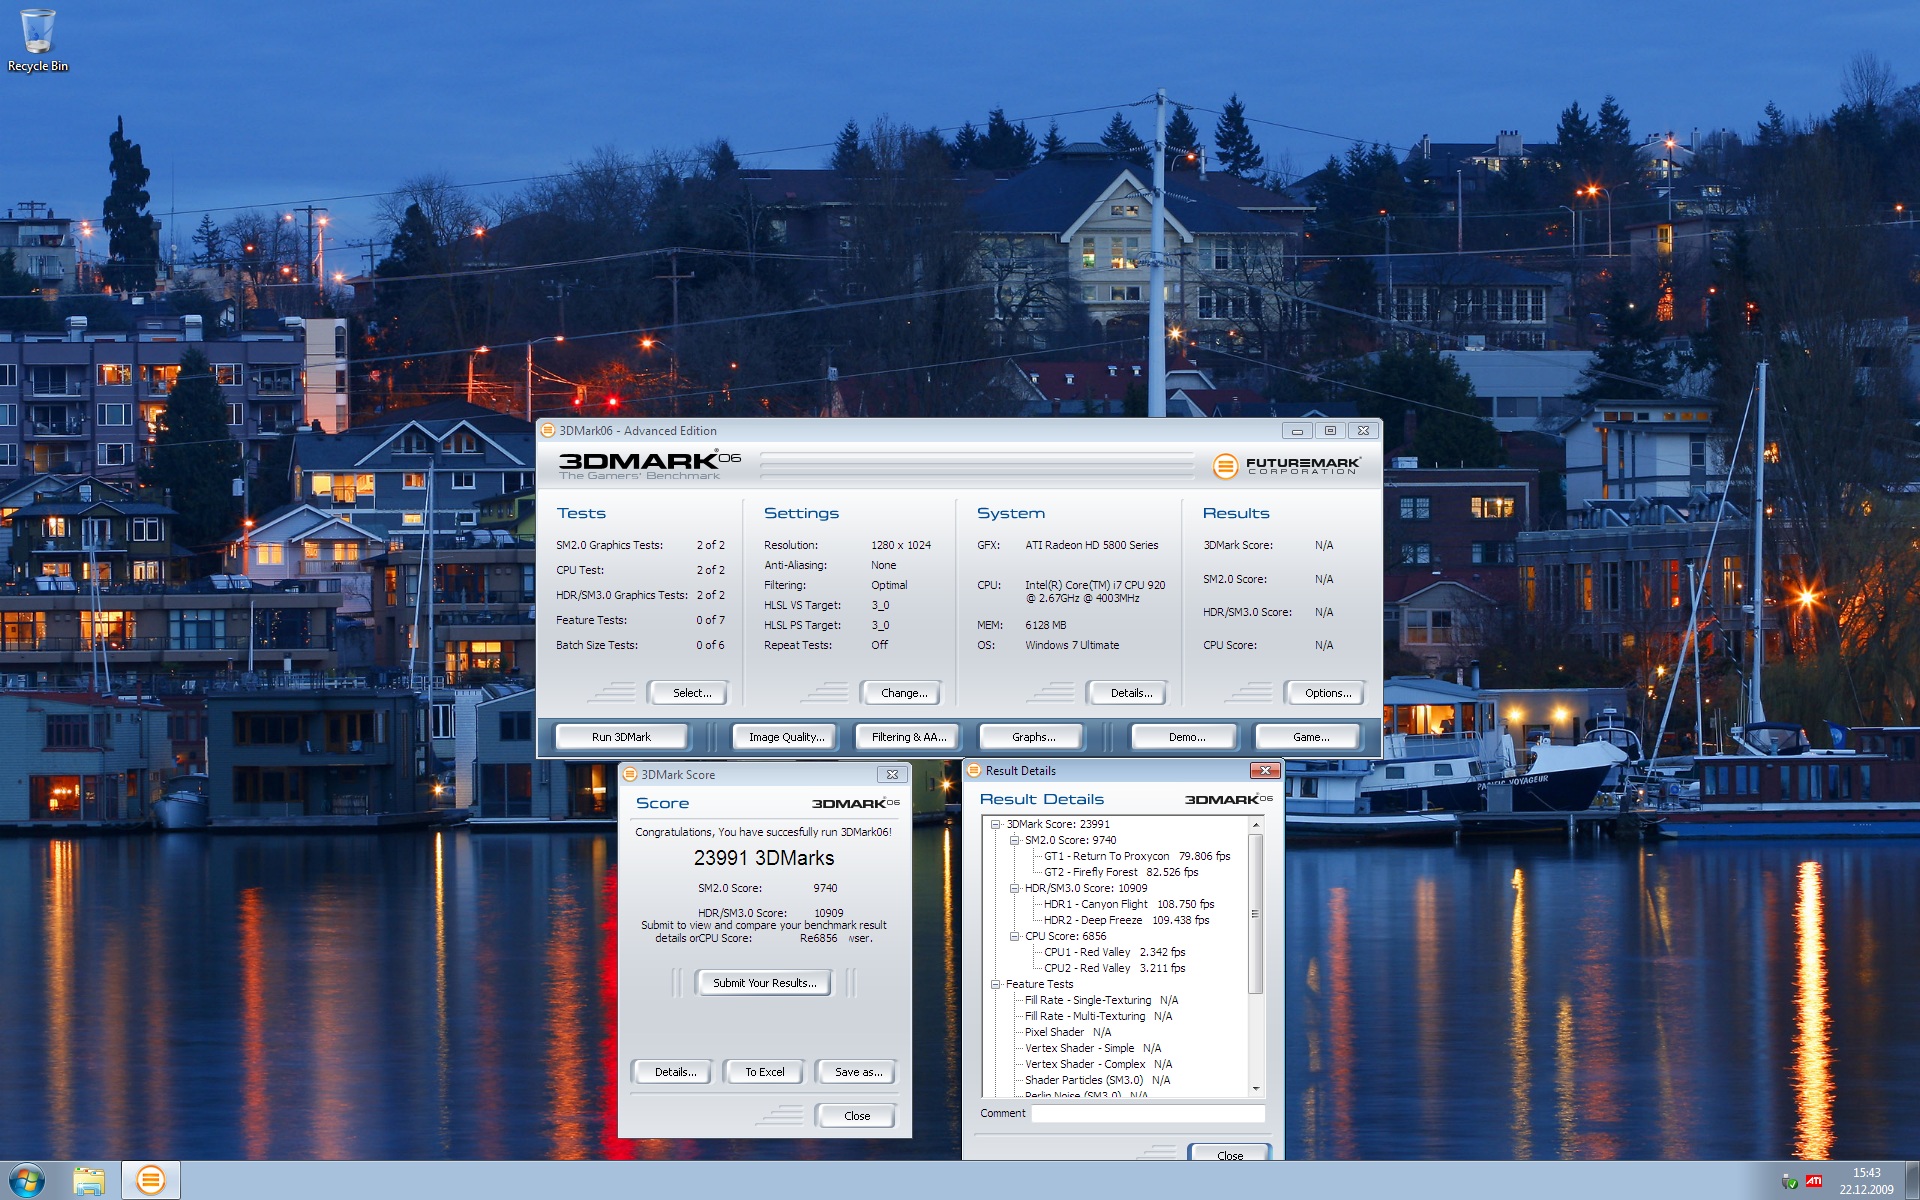The image size is (1920, 1200).
Task: Select HDR2 - Deep Freeze result
Action: 1127,921
